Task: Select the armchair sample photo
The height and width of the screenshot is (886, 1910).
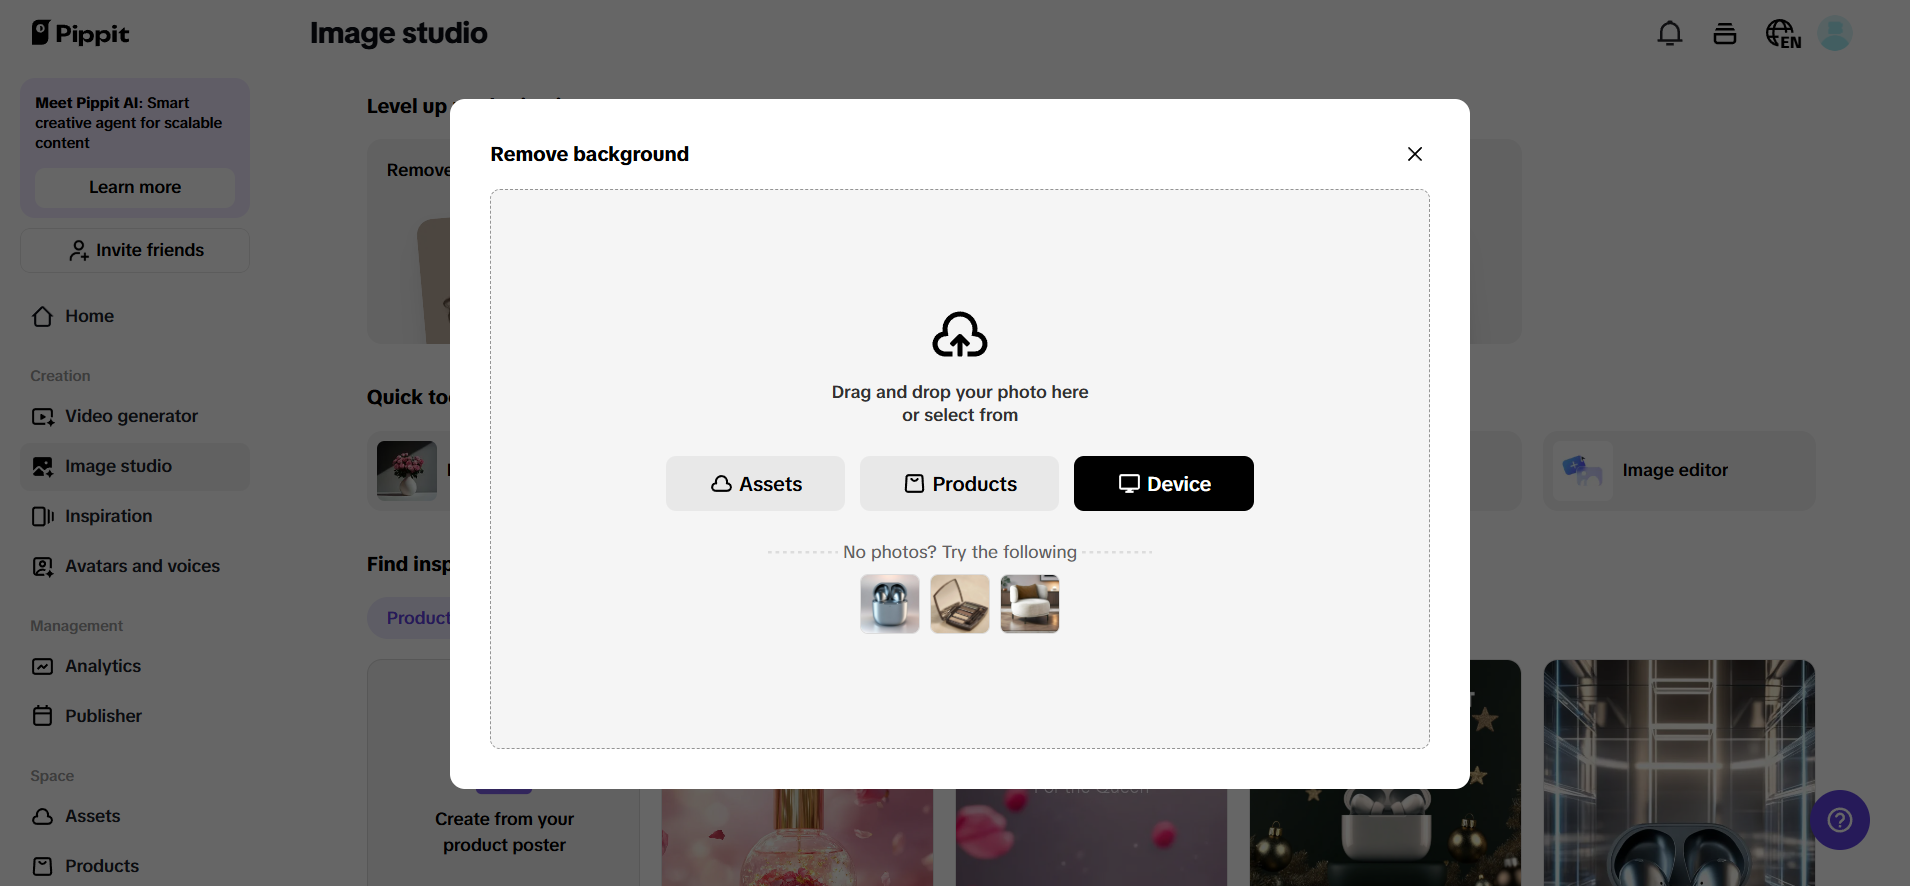Action: coord(1030,604)
